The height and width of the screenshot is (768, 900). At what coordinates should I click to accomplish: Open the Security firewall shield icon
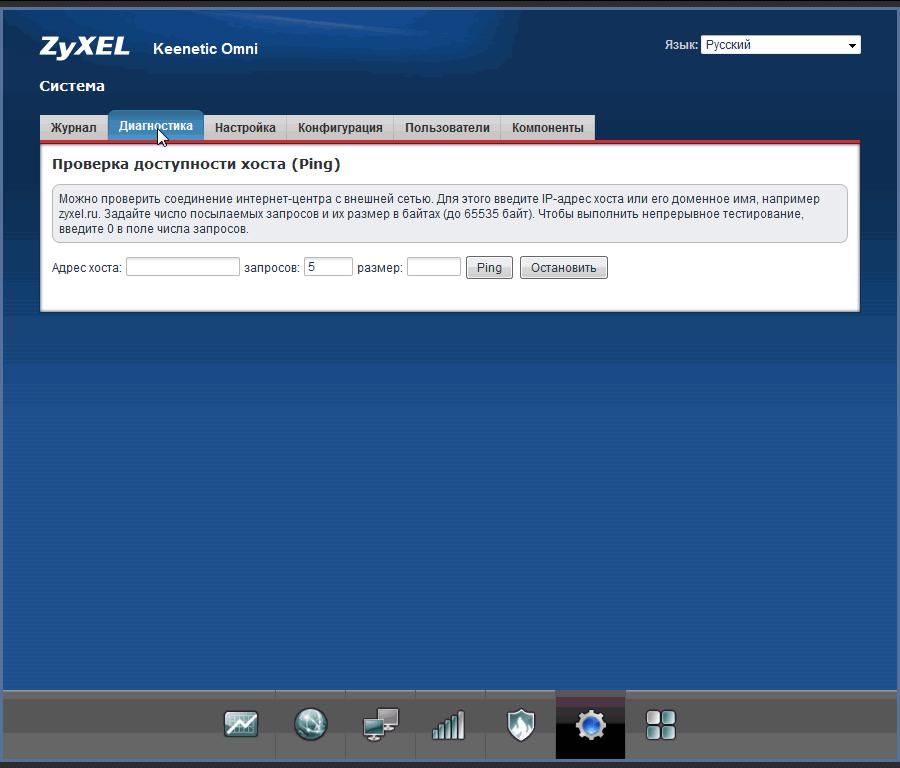tap(520, 724)
